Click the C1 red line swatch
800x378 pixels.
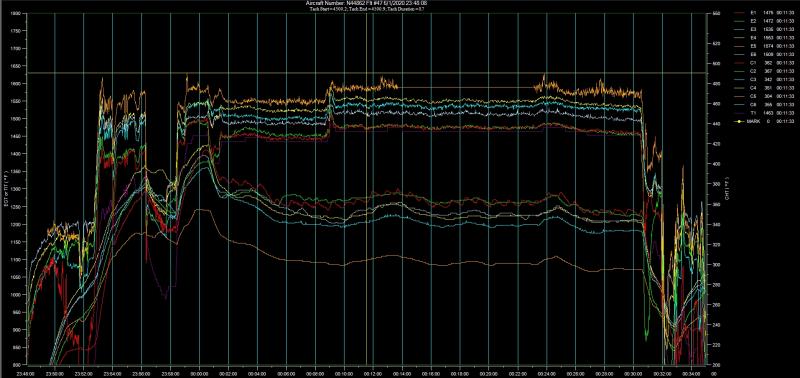tap(740, 63)
